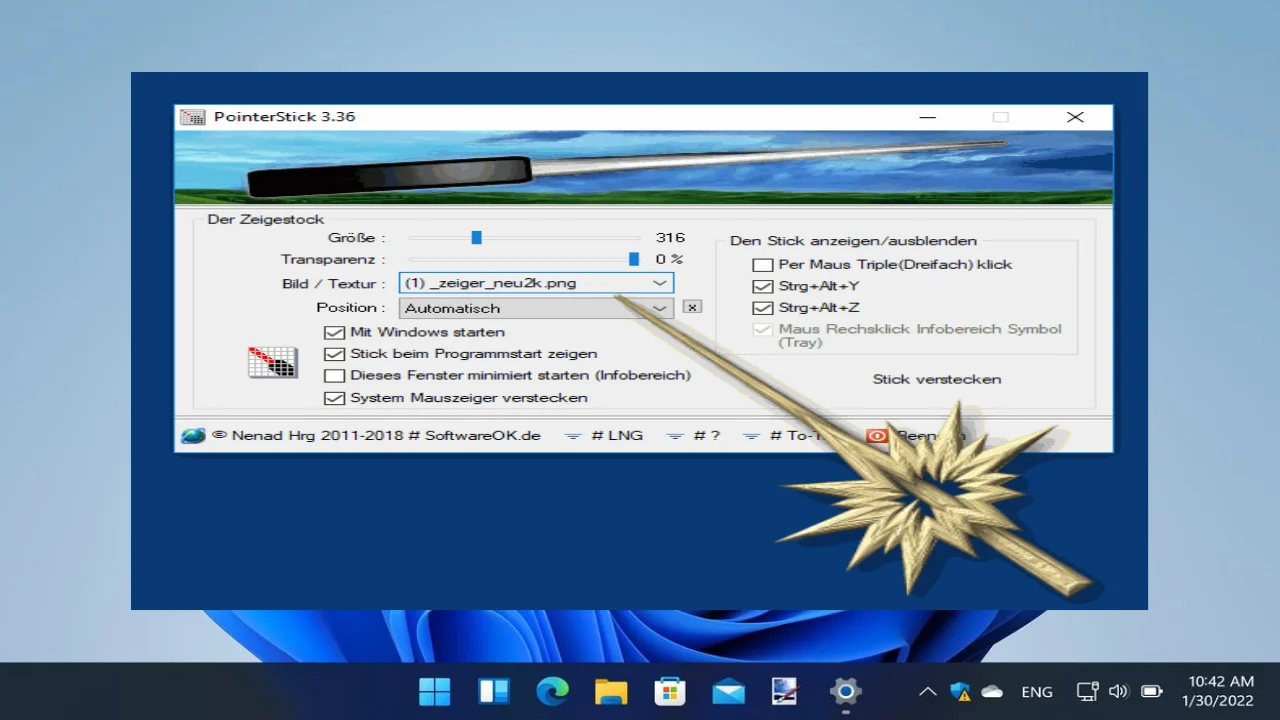The width and height of the screenshot is (1280, 720).
Task: Click the Größe size slider thumb
Action: (x=477, y=238)
